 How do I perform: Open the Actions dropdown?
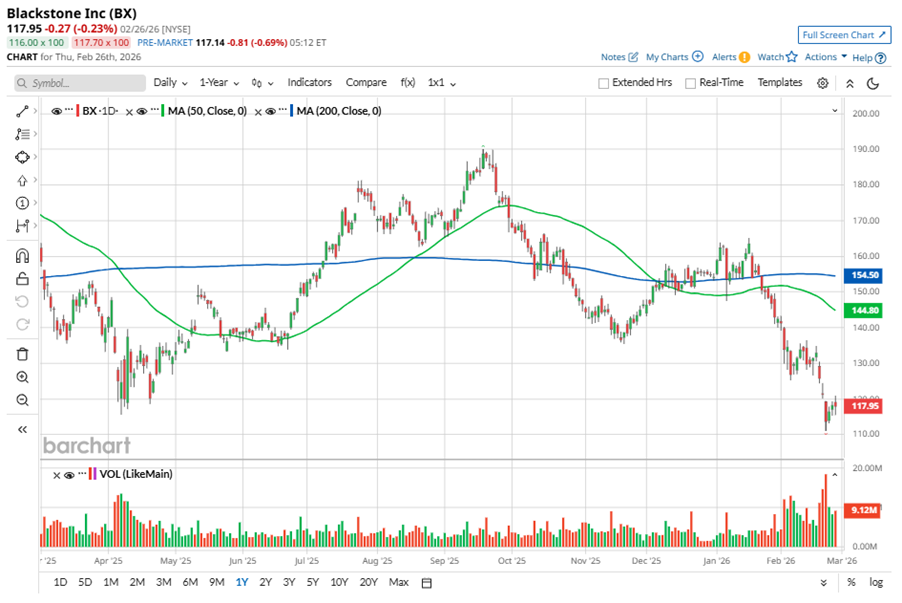pyautogui.click(x=825, y=57)
